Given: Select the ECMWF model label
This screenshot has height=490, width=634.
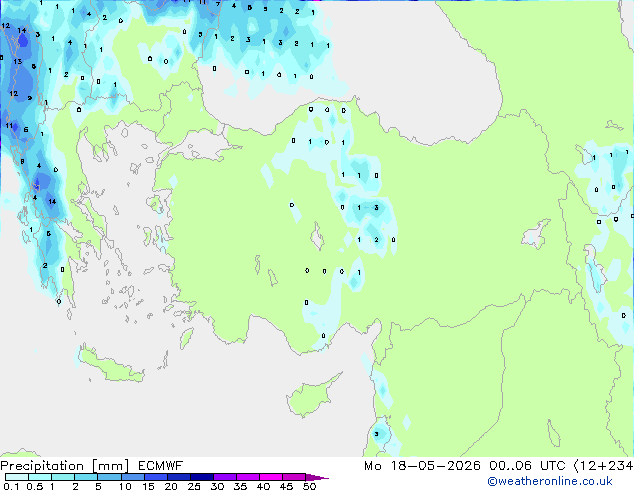Looking at the screenshot, I should [x=161, y=466].
